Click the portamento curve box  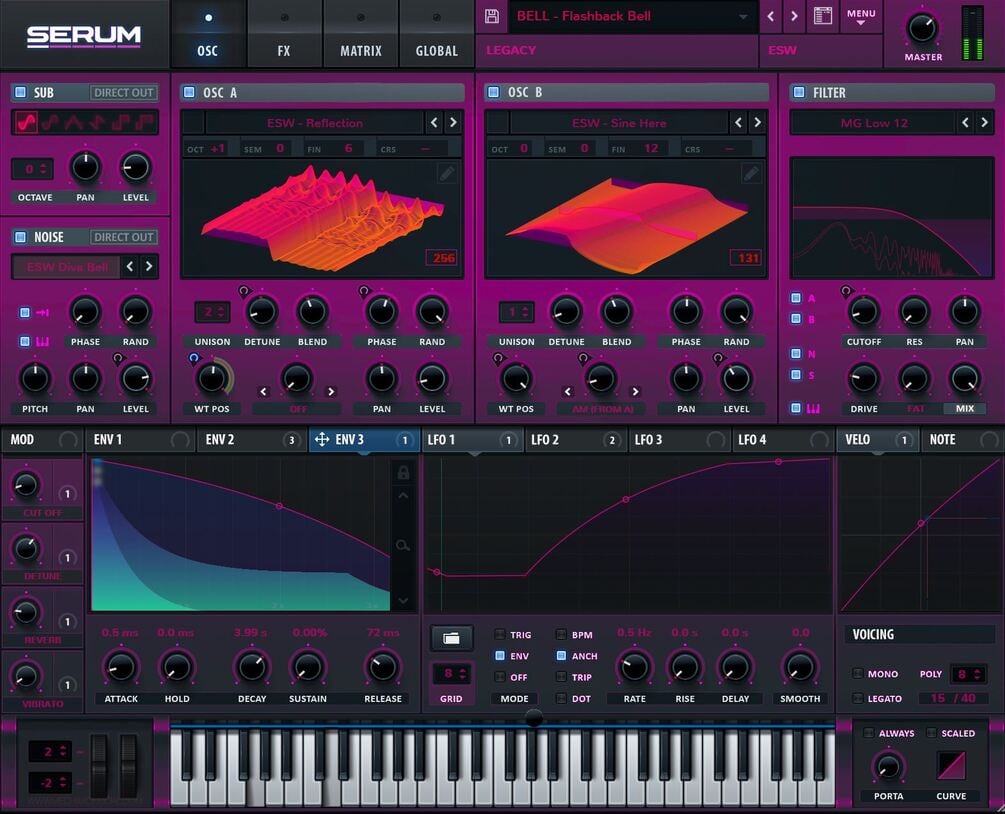click(951, 766)
